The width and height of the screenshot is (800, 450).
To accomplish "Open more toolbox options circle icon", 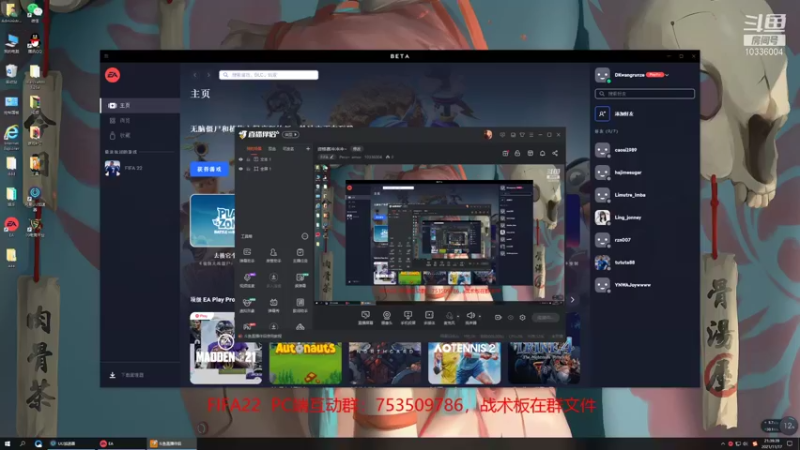I will pos(305,236).
